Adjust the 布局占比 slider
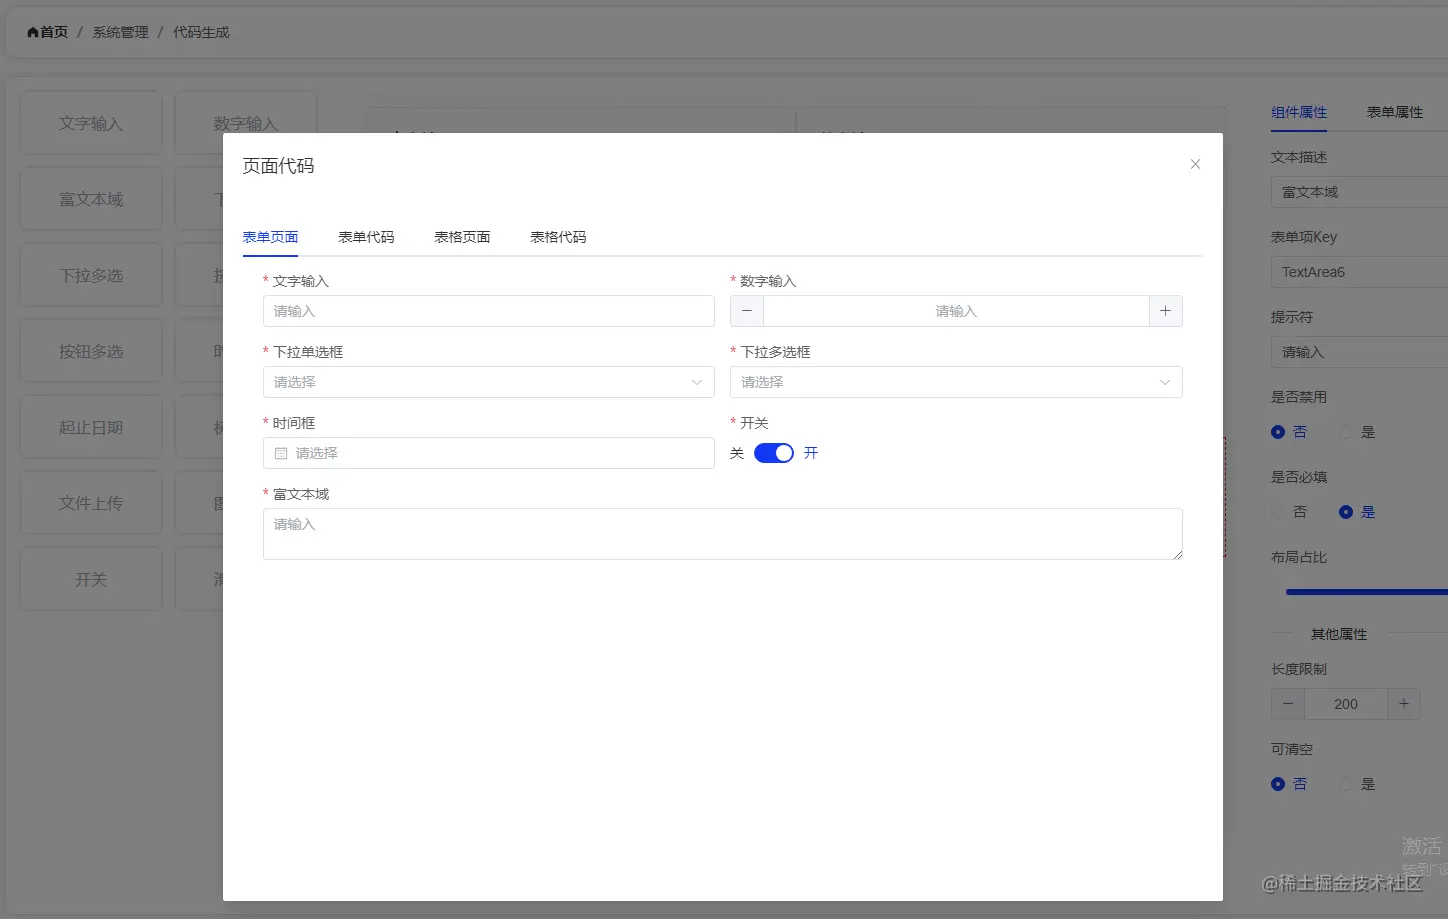The width and height of the screenshot is (1448, 919). pos(1380,591)
